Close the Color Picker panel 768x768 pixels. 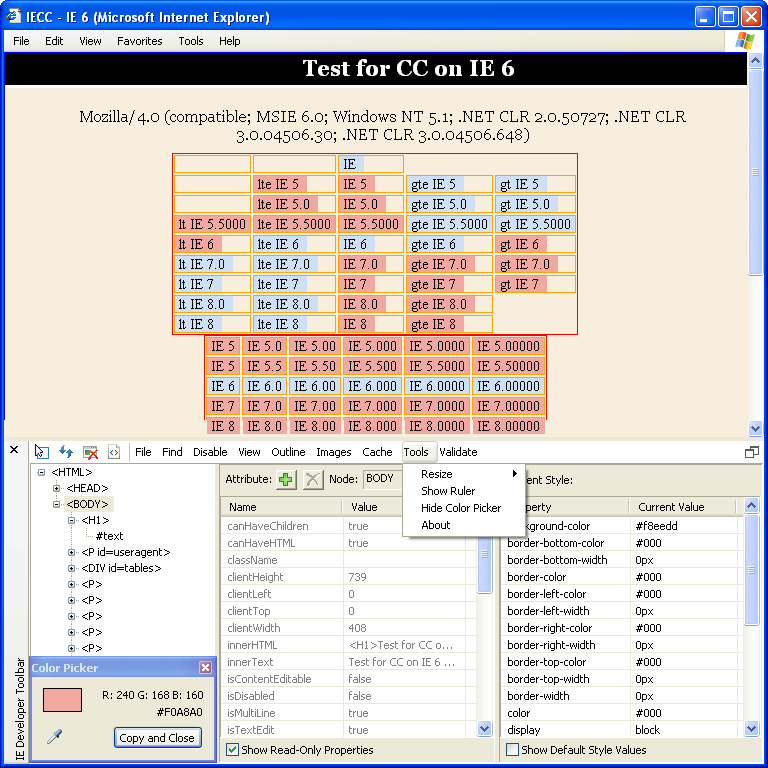[x=205, y=668]
